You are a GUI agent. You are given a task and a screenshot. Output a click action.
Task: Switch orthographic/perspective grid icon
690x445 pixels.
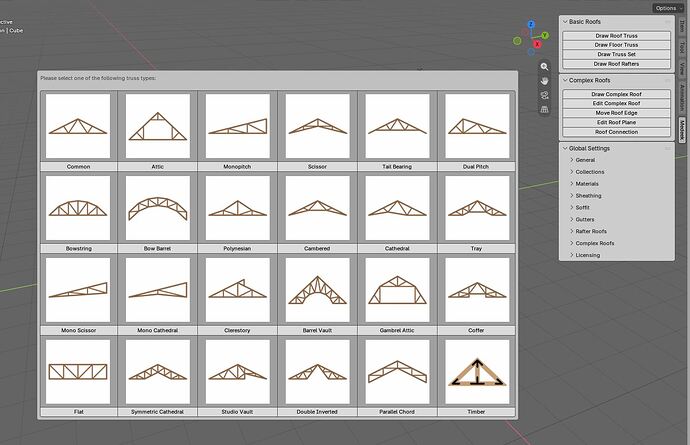pyautogui.click(x=544, y=109)
